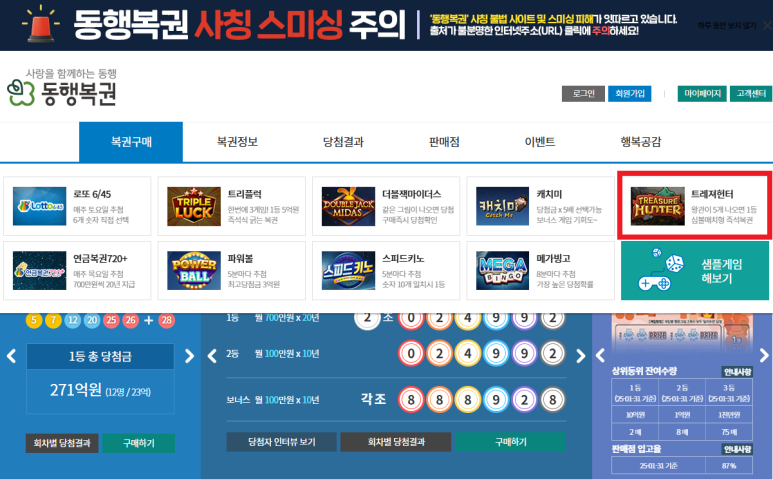The image size is (773, 480).
Task: Open the 복권구매 menu tab
Action: pyautogui.click(x=131, y=142)
